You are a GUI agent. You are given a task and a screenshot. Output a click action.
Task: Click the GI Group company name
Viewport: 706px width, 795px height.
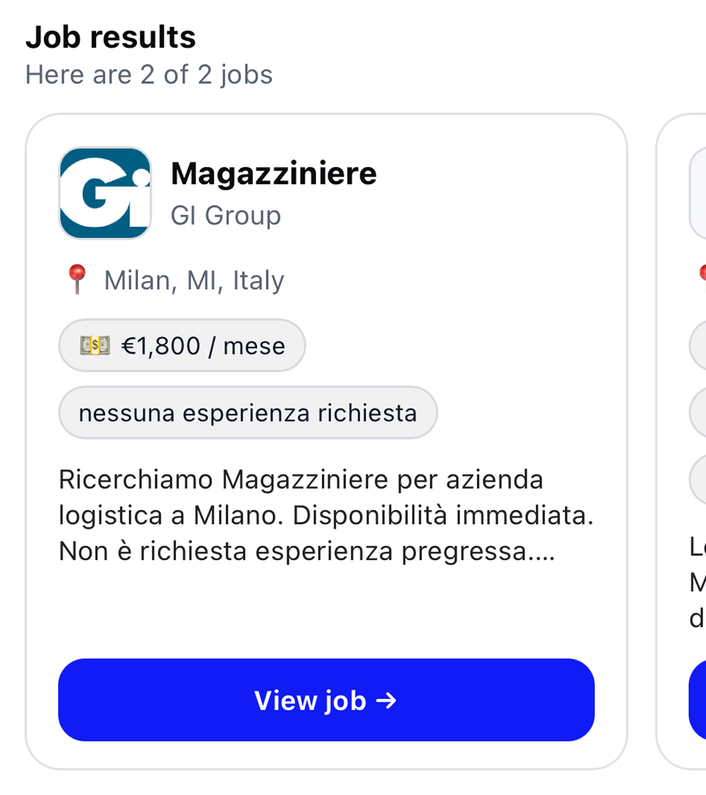click(225, 215)
